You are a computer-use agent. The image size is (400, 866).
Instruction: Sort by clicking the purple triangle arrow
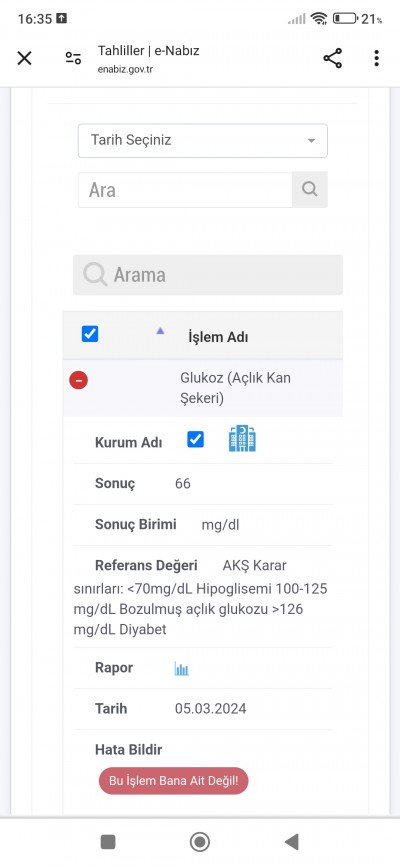(160, 331)
